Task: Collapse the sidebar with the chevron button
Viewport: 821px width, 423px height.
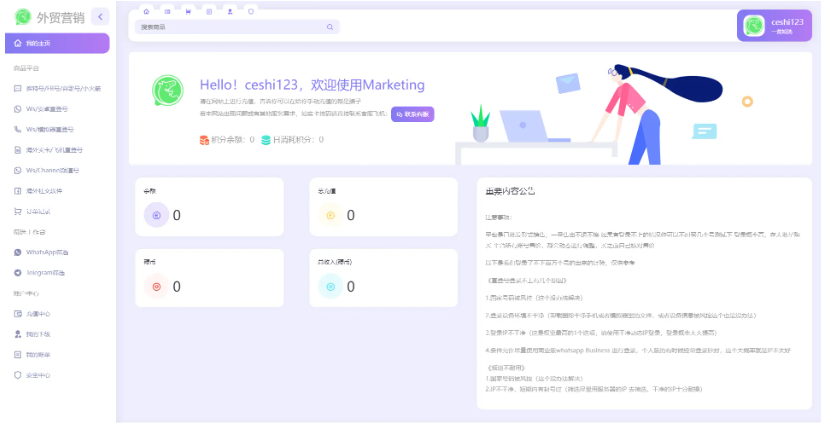Action: 100,17
